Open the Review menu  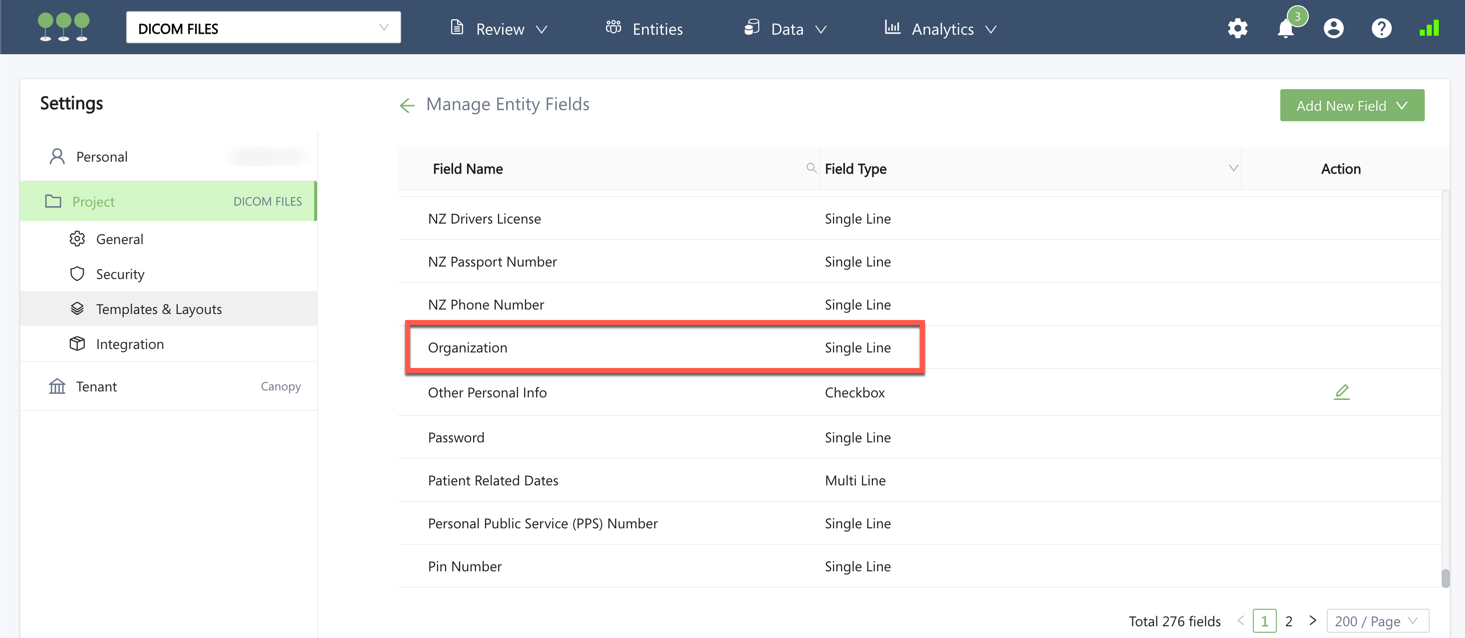499,29
